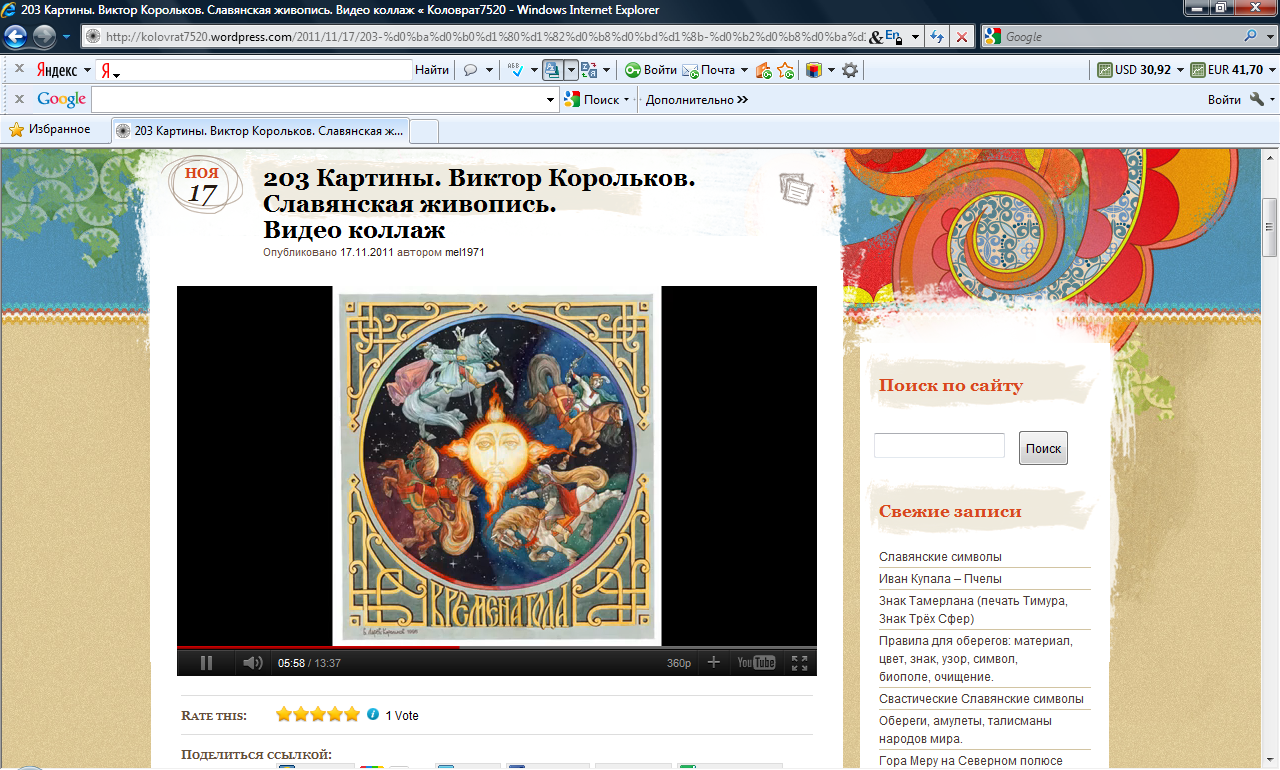Open the Иван Купала – Пчелы post
Screen dimensions: 1280x770
coord(940,579)
